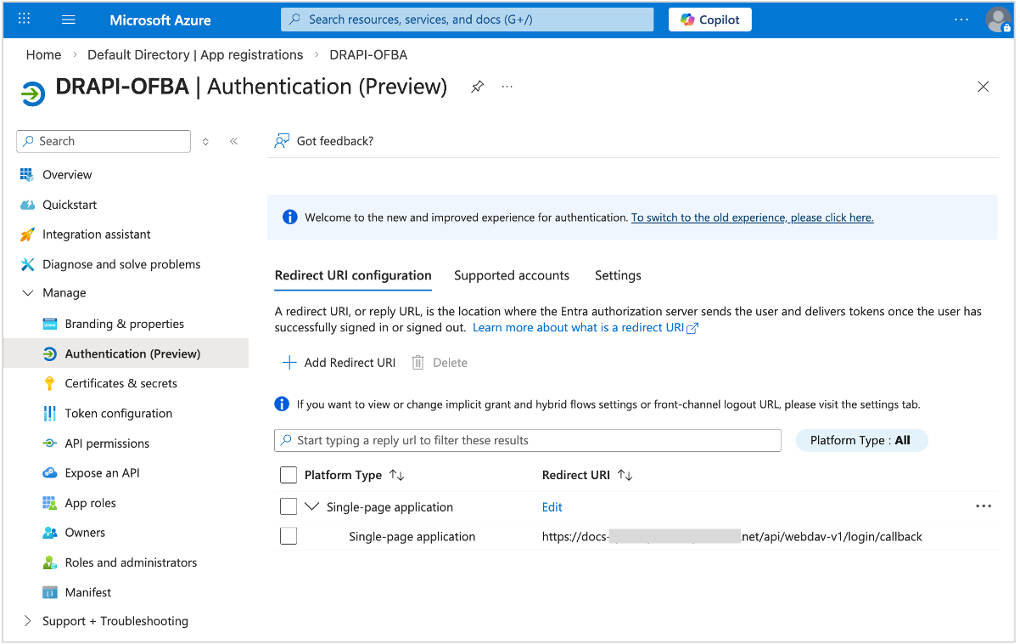This screenshot has width=1020, height=644.
Task: Switch to the Supported accounts tab
Action: [511, 275]
